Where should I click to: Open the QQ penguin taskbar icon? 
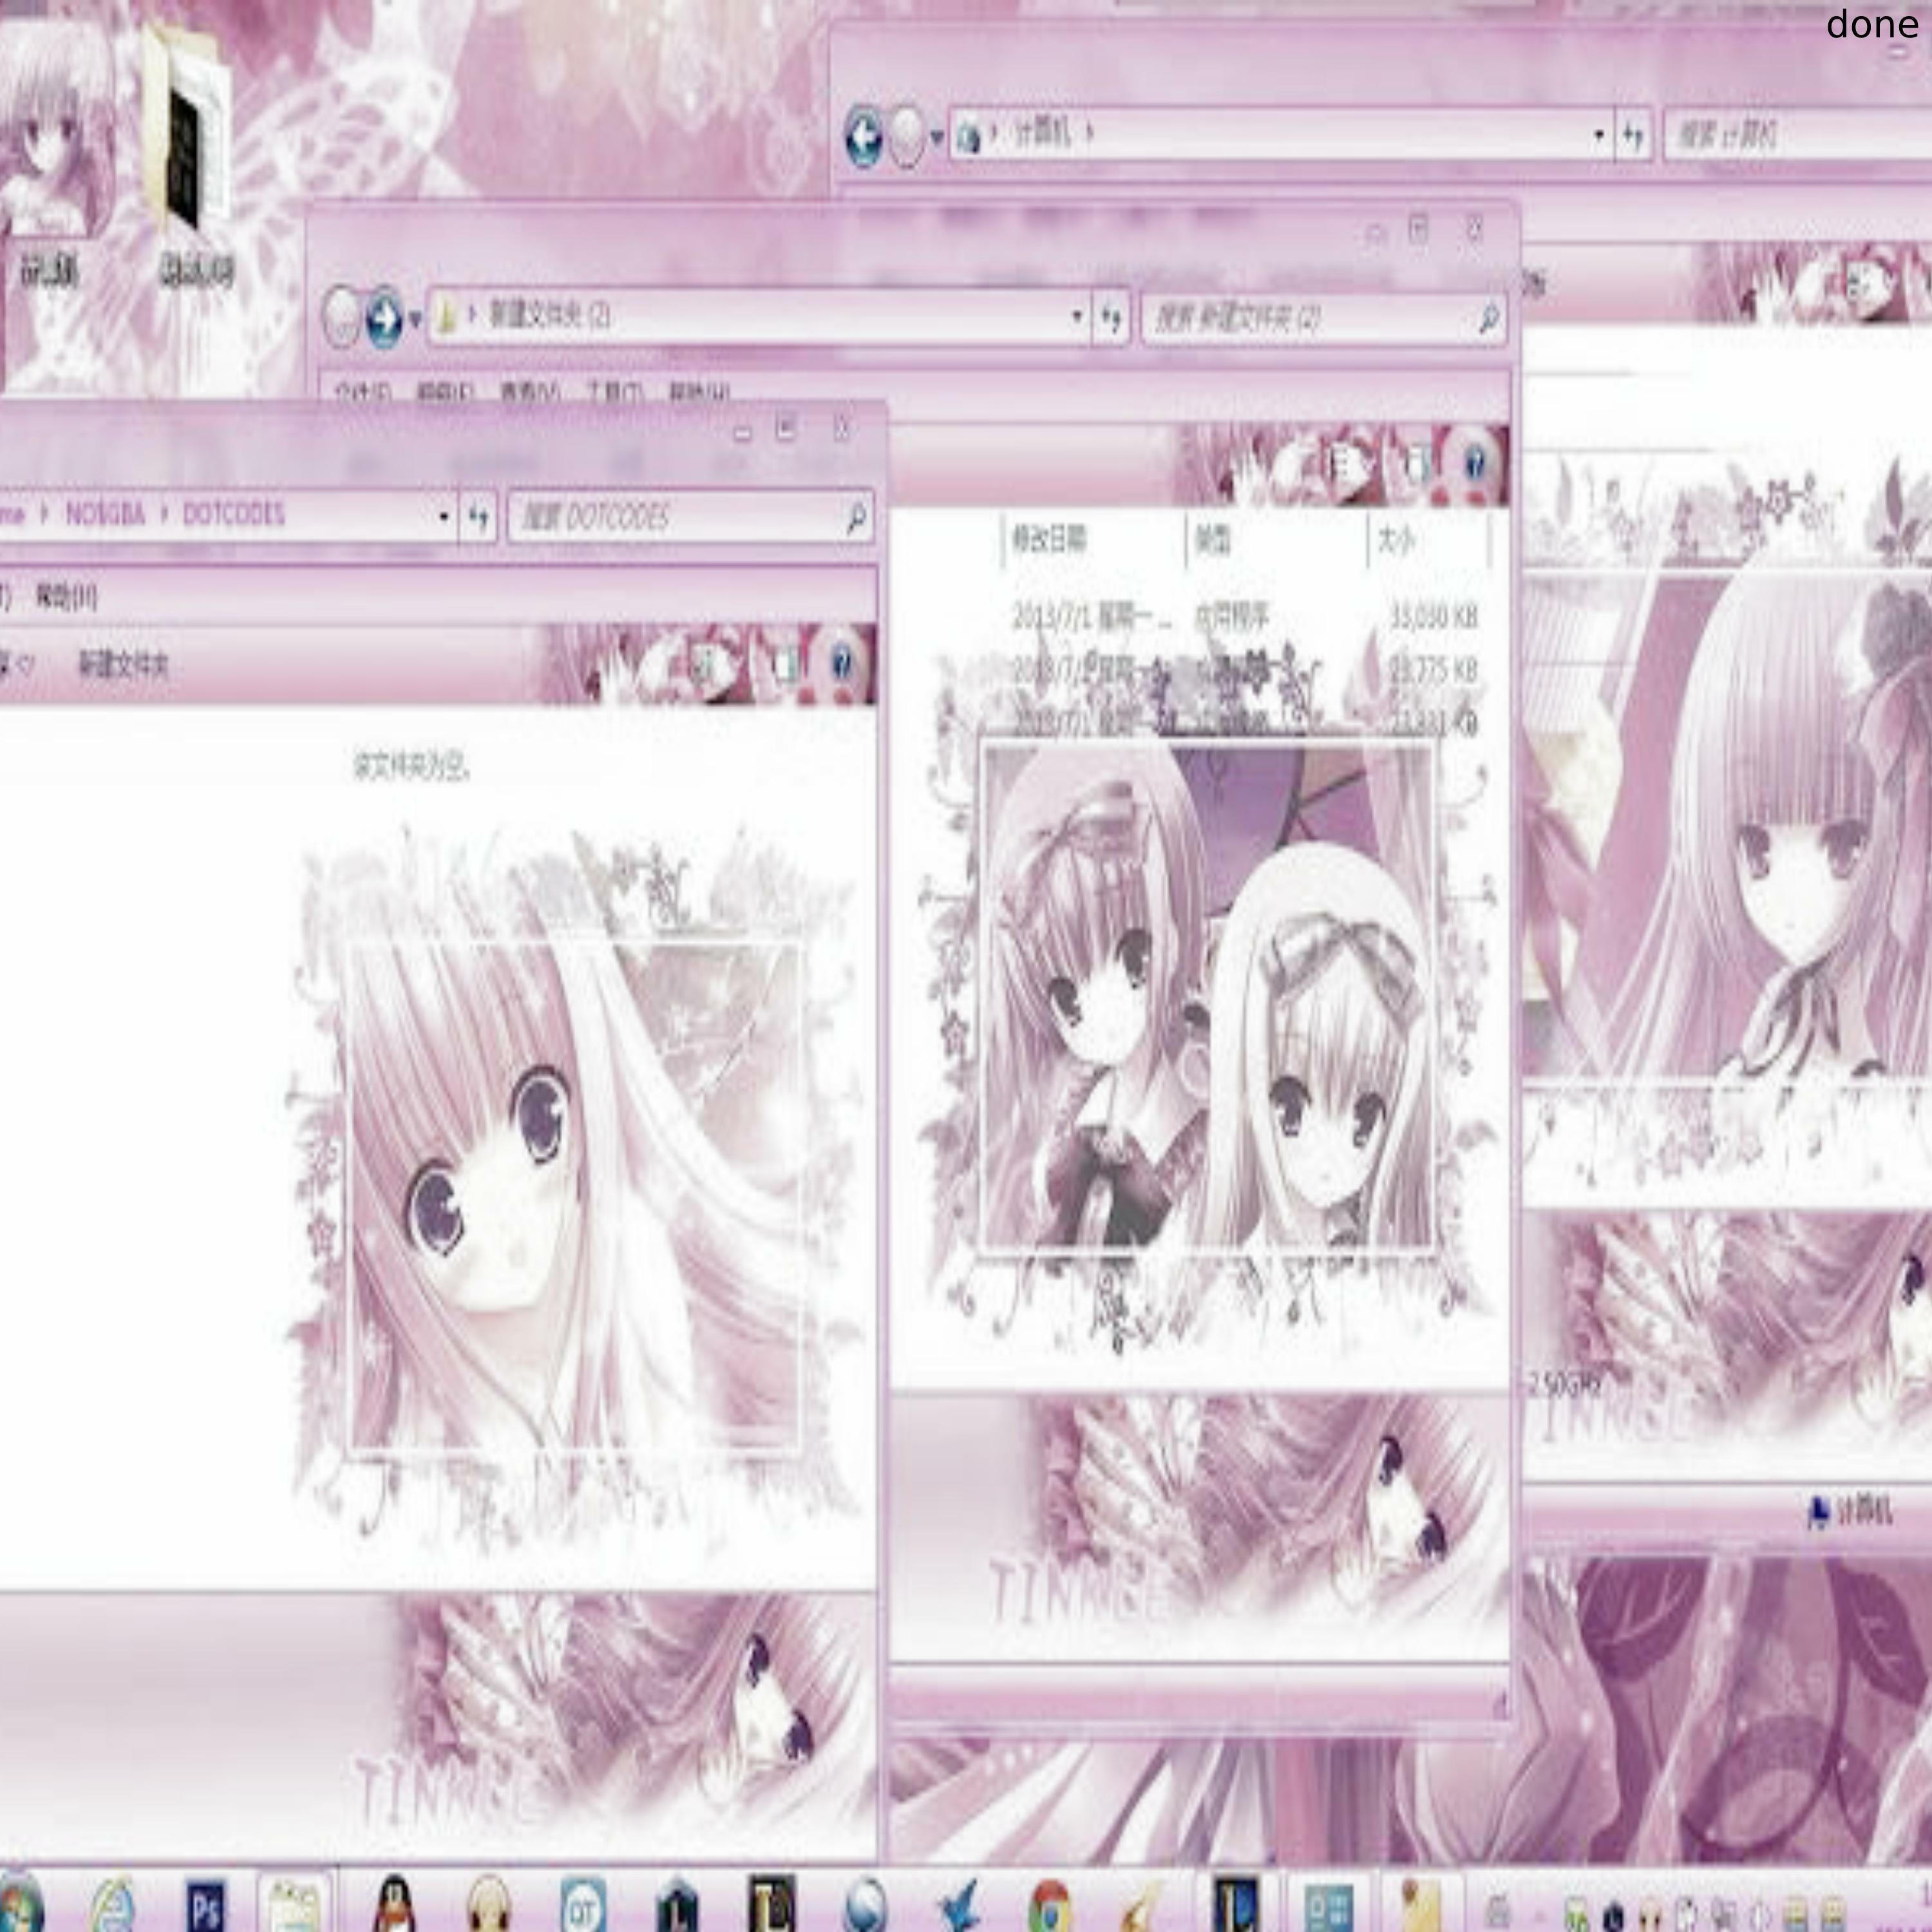pos(394,1905)
